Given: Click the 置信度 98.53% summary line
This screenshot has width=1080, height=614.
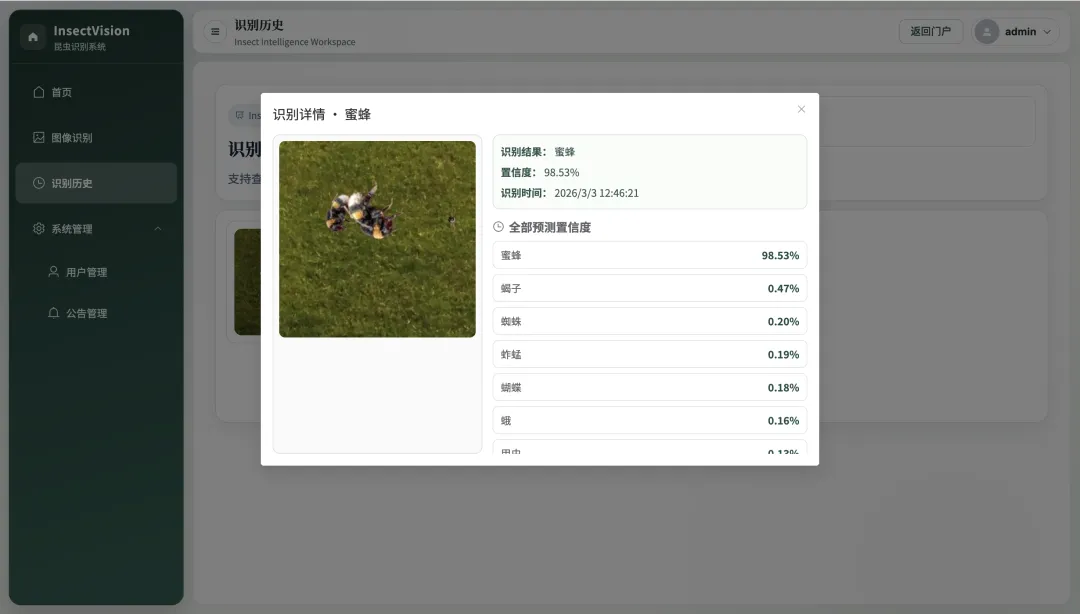Looking at the screenshot, I should (540, 173).
